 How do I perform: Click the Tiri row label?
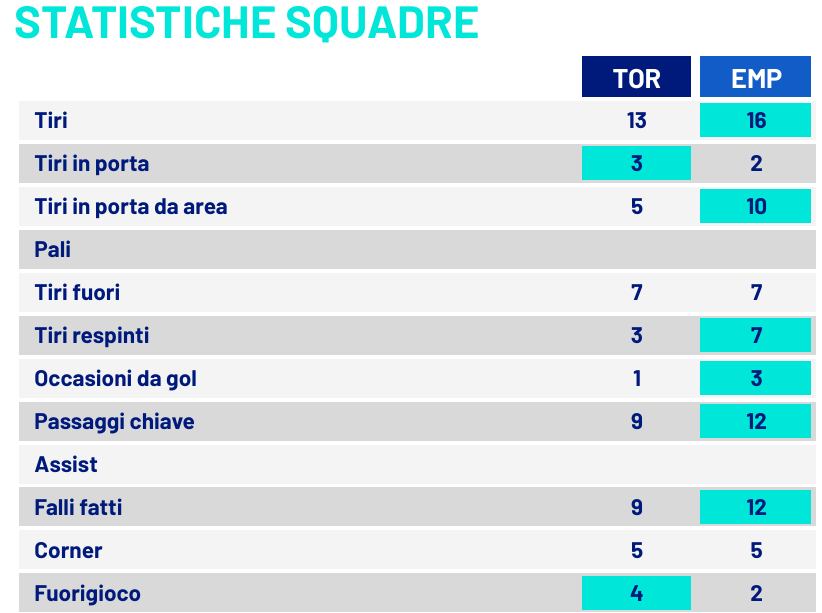[x=51, y=121]
